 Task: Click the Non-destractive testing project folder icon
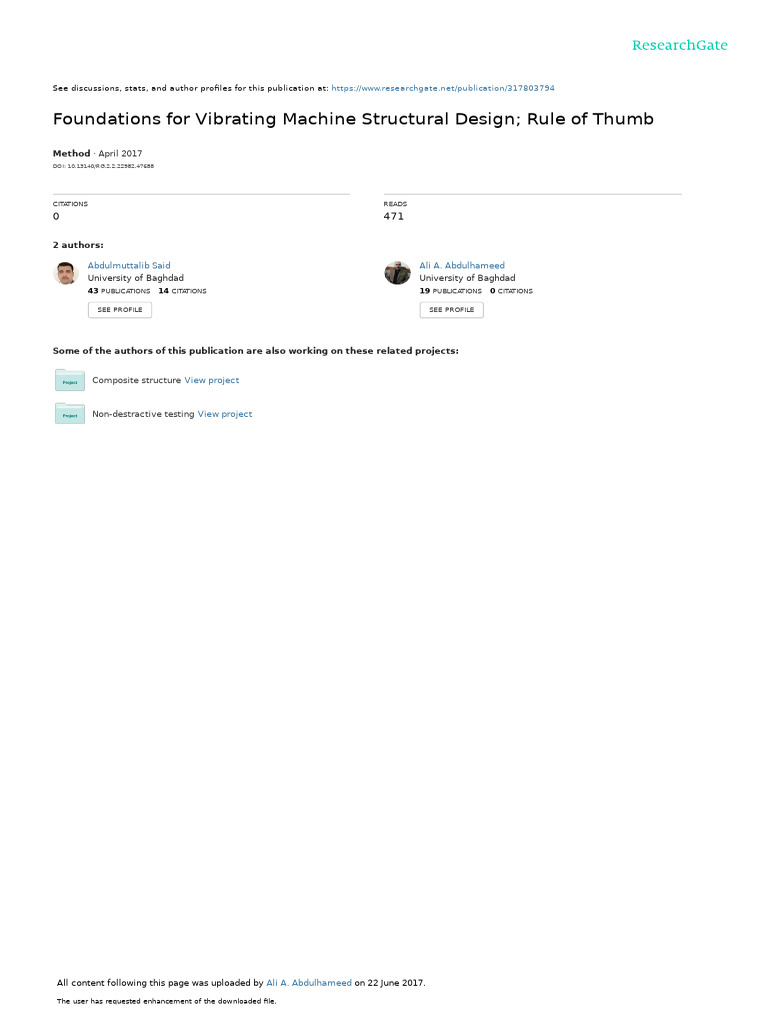coord(70,413)
